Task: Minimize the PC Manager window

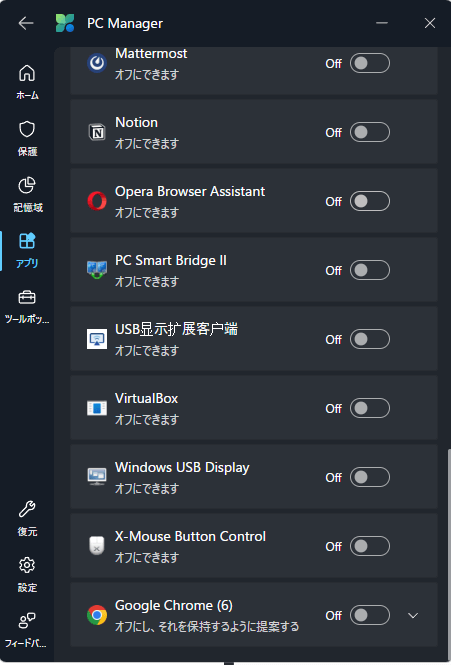Action: (x=382, y=23)
